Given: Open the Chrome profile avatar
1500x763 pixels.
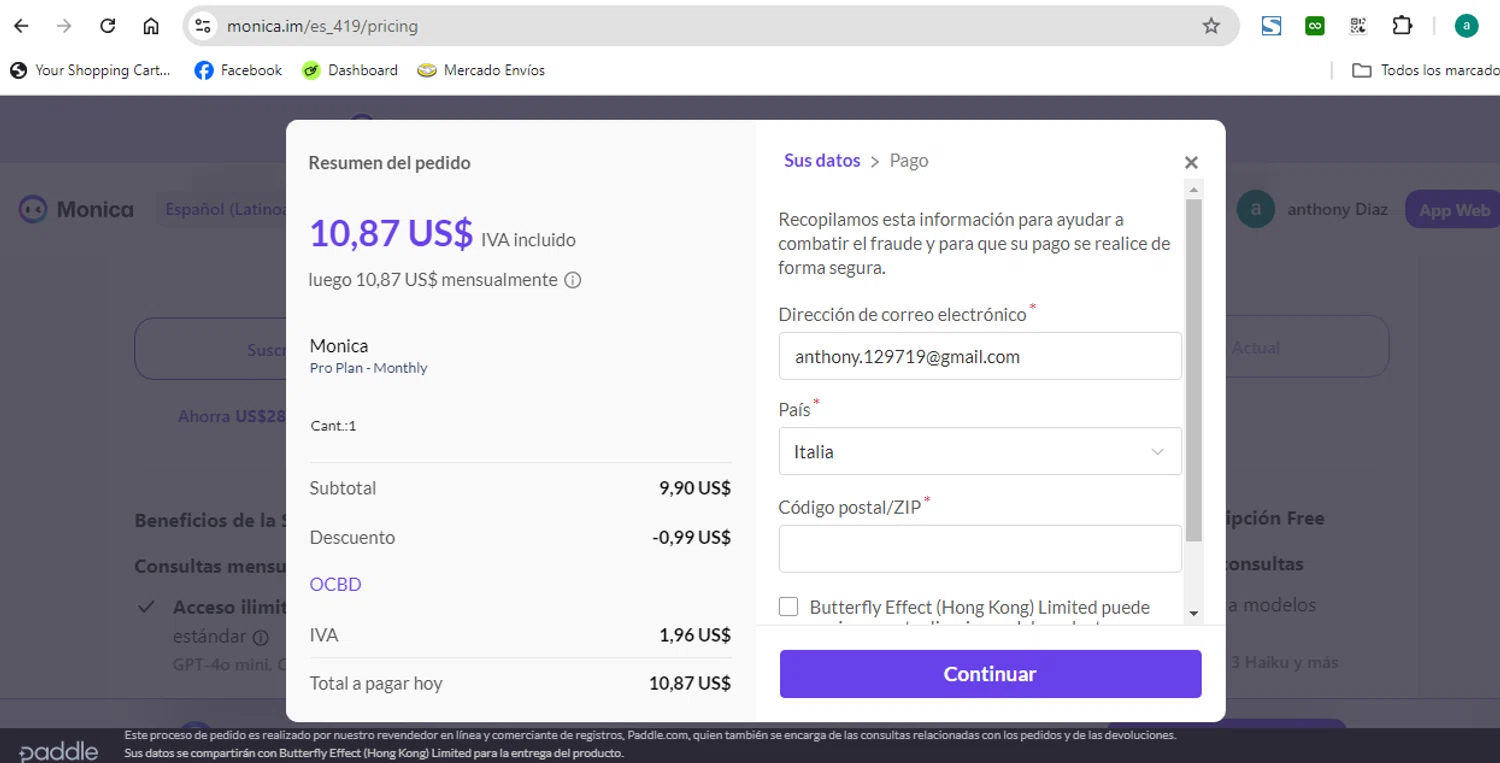Looking at the screenshot, I should [x=1466, y=26].
